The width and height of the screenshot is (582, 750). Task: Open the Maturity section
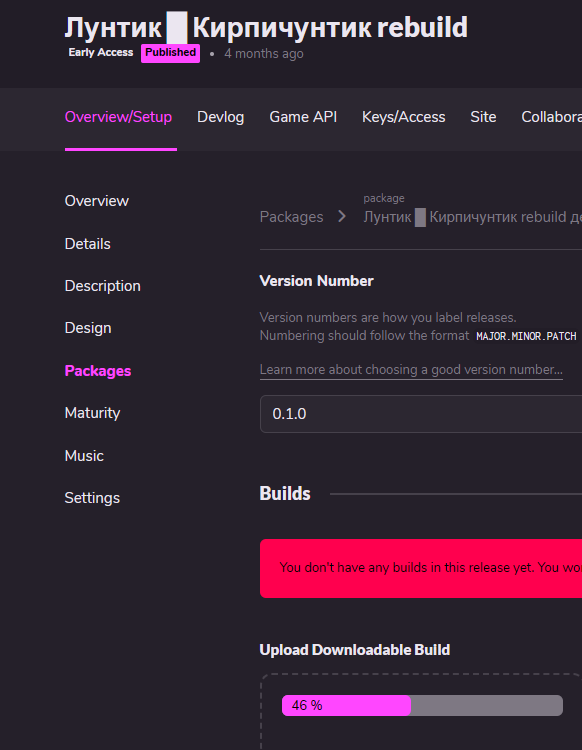[92, 413]
